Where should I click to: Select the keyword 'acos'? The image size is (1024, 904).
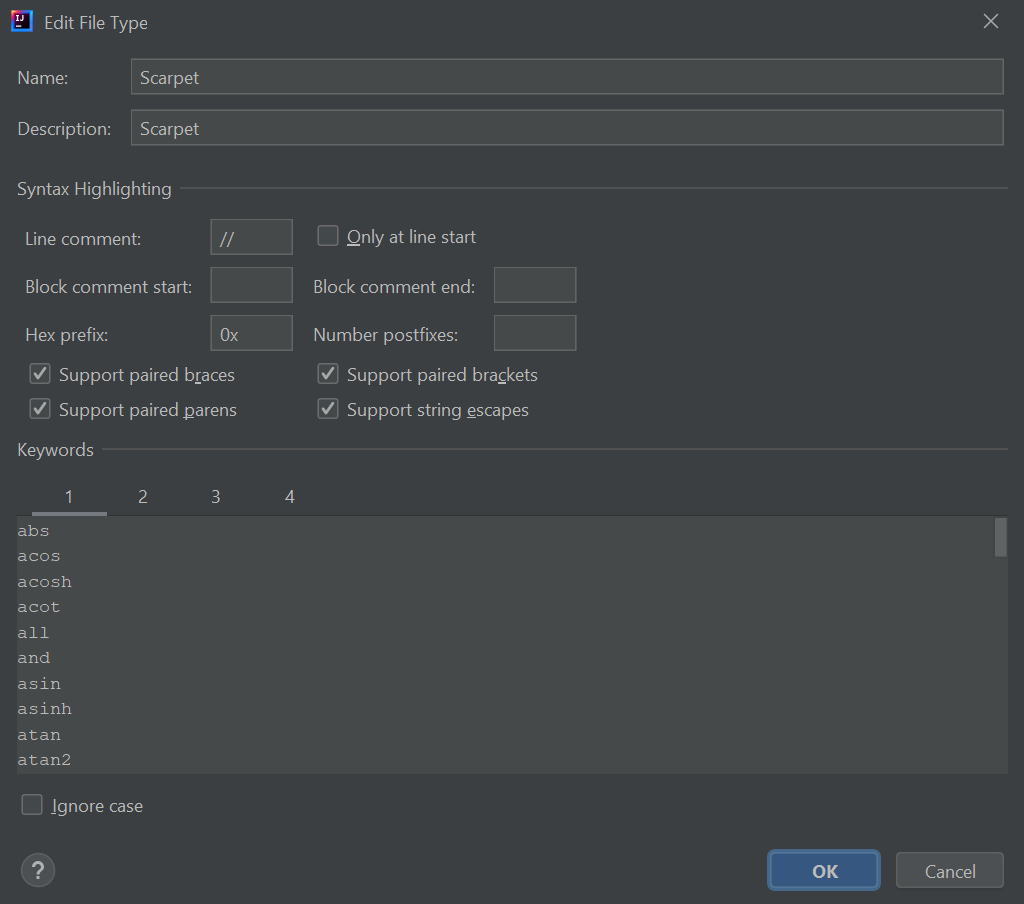pyautogui.click(x=39, y=557)
